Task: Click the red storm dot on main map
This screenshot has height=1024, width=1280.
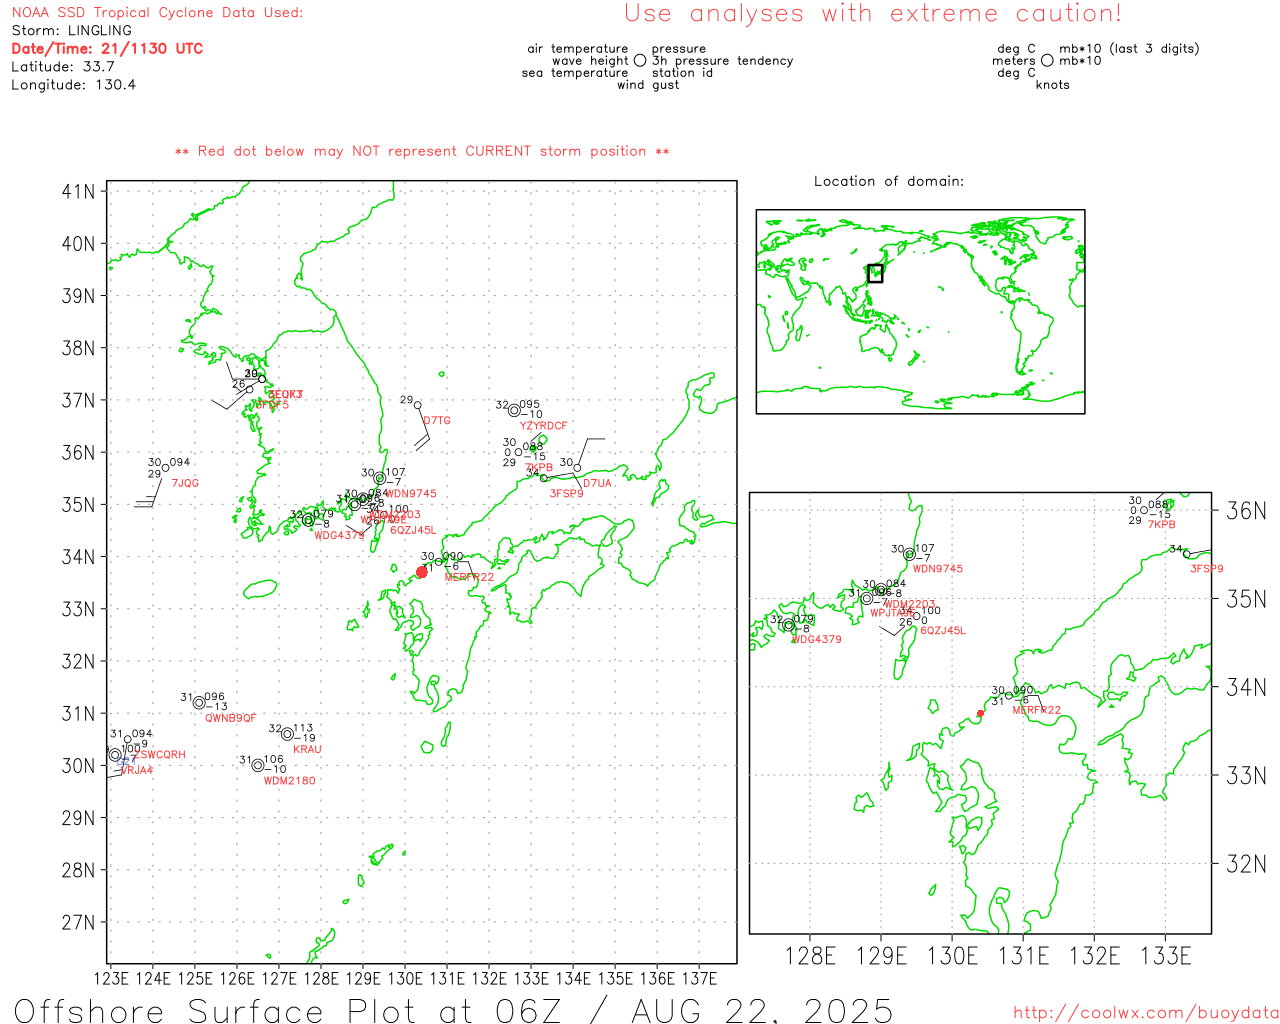Action: tap(422, 572)
